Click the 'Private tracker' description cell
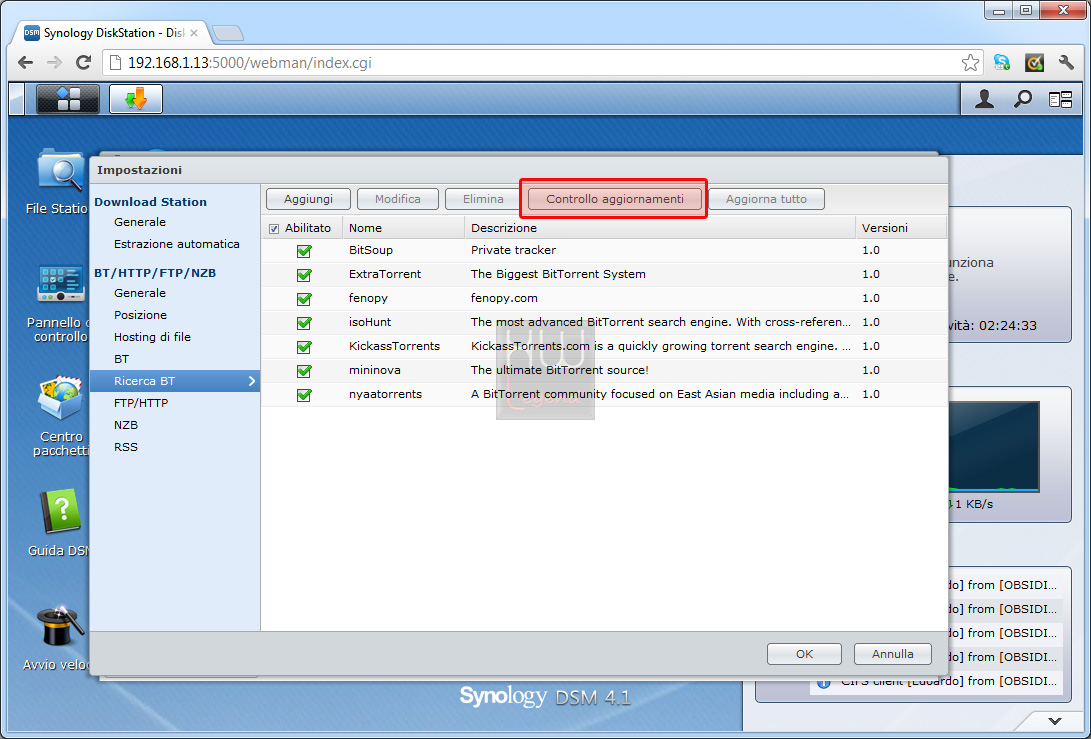Image resolution: width=1091 pixels, height=739 pixels. [513, 250]
